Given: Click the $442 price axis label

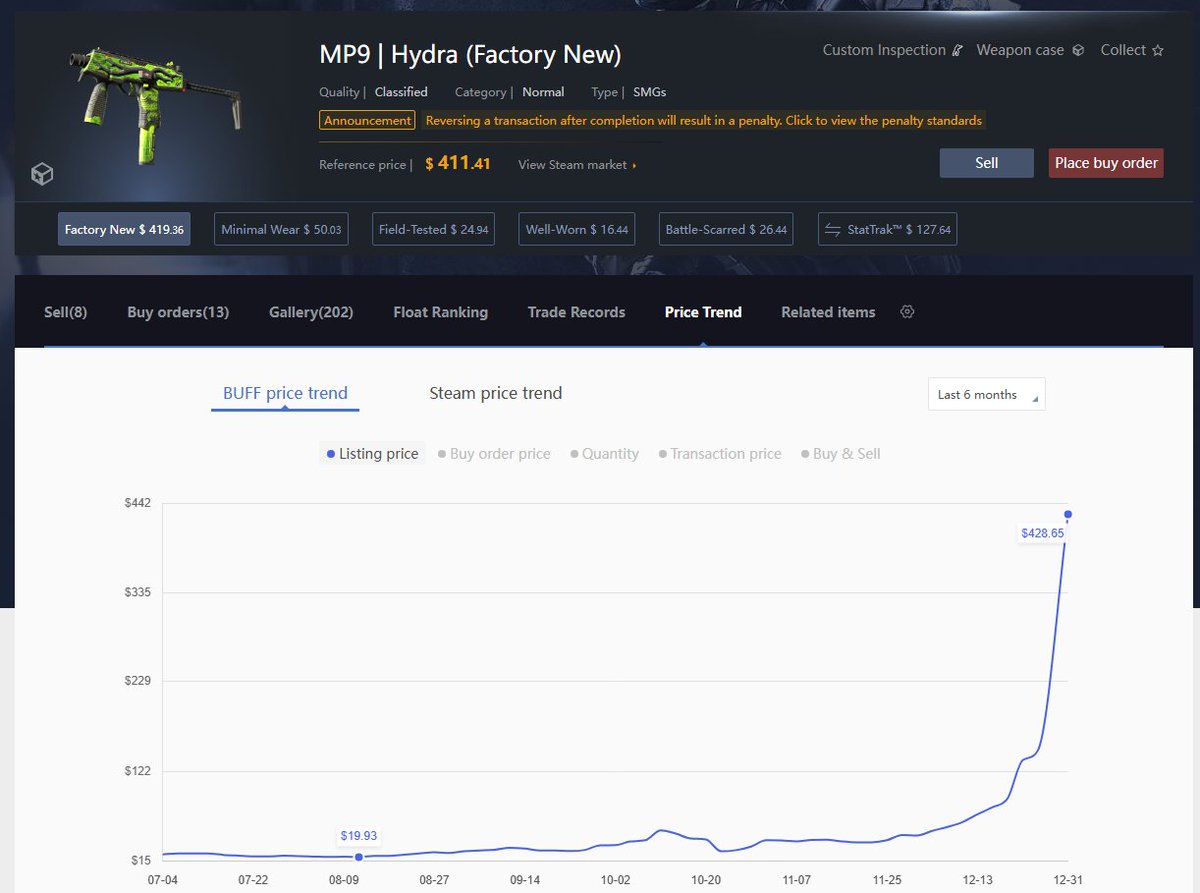Looking at the screenshot, I should (x=137, y=502).
